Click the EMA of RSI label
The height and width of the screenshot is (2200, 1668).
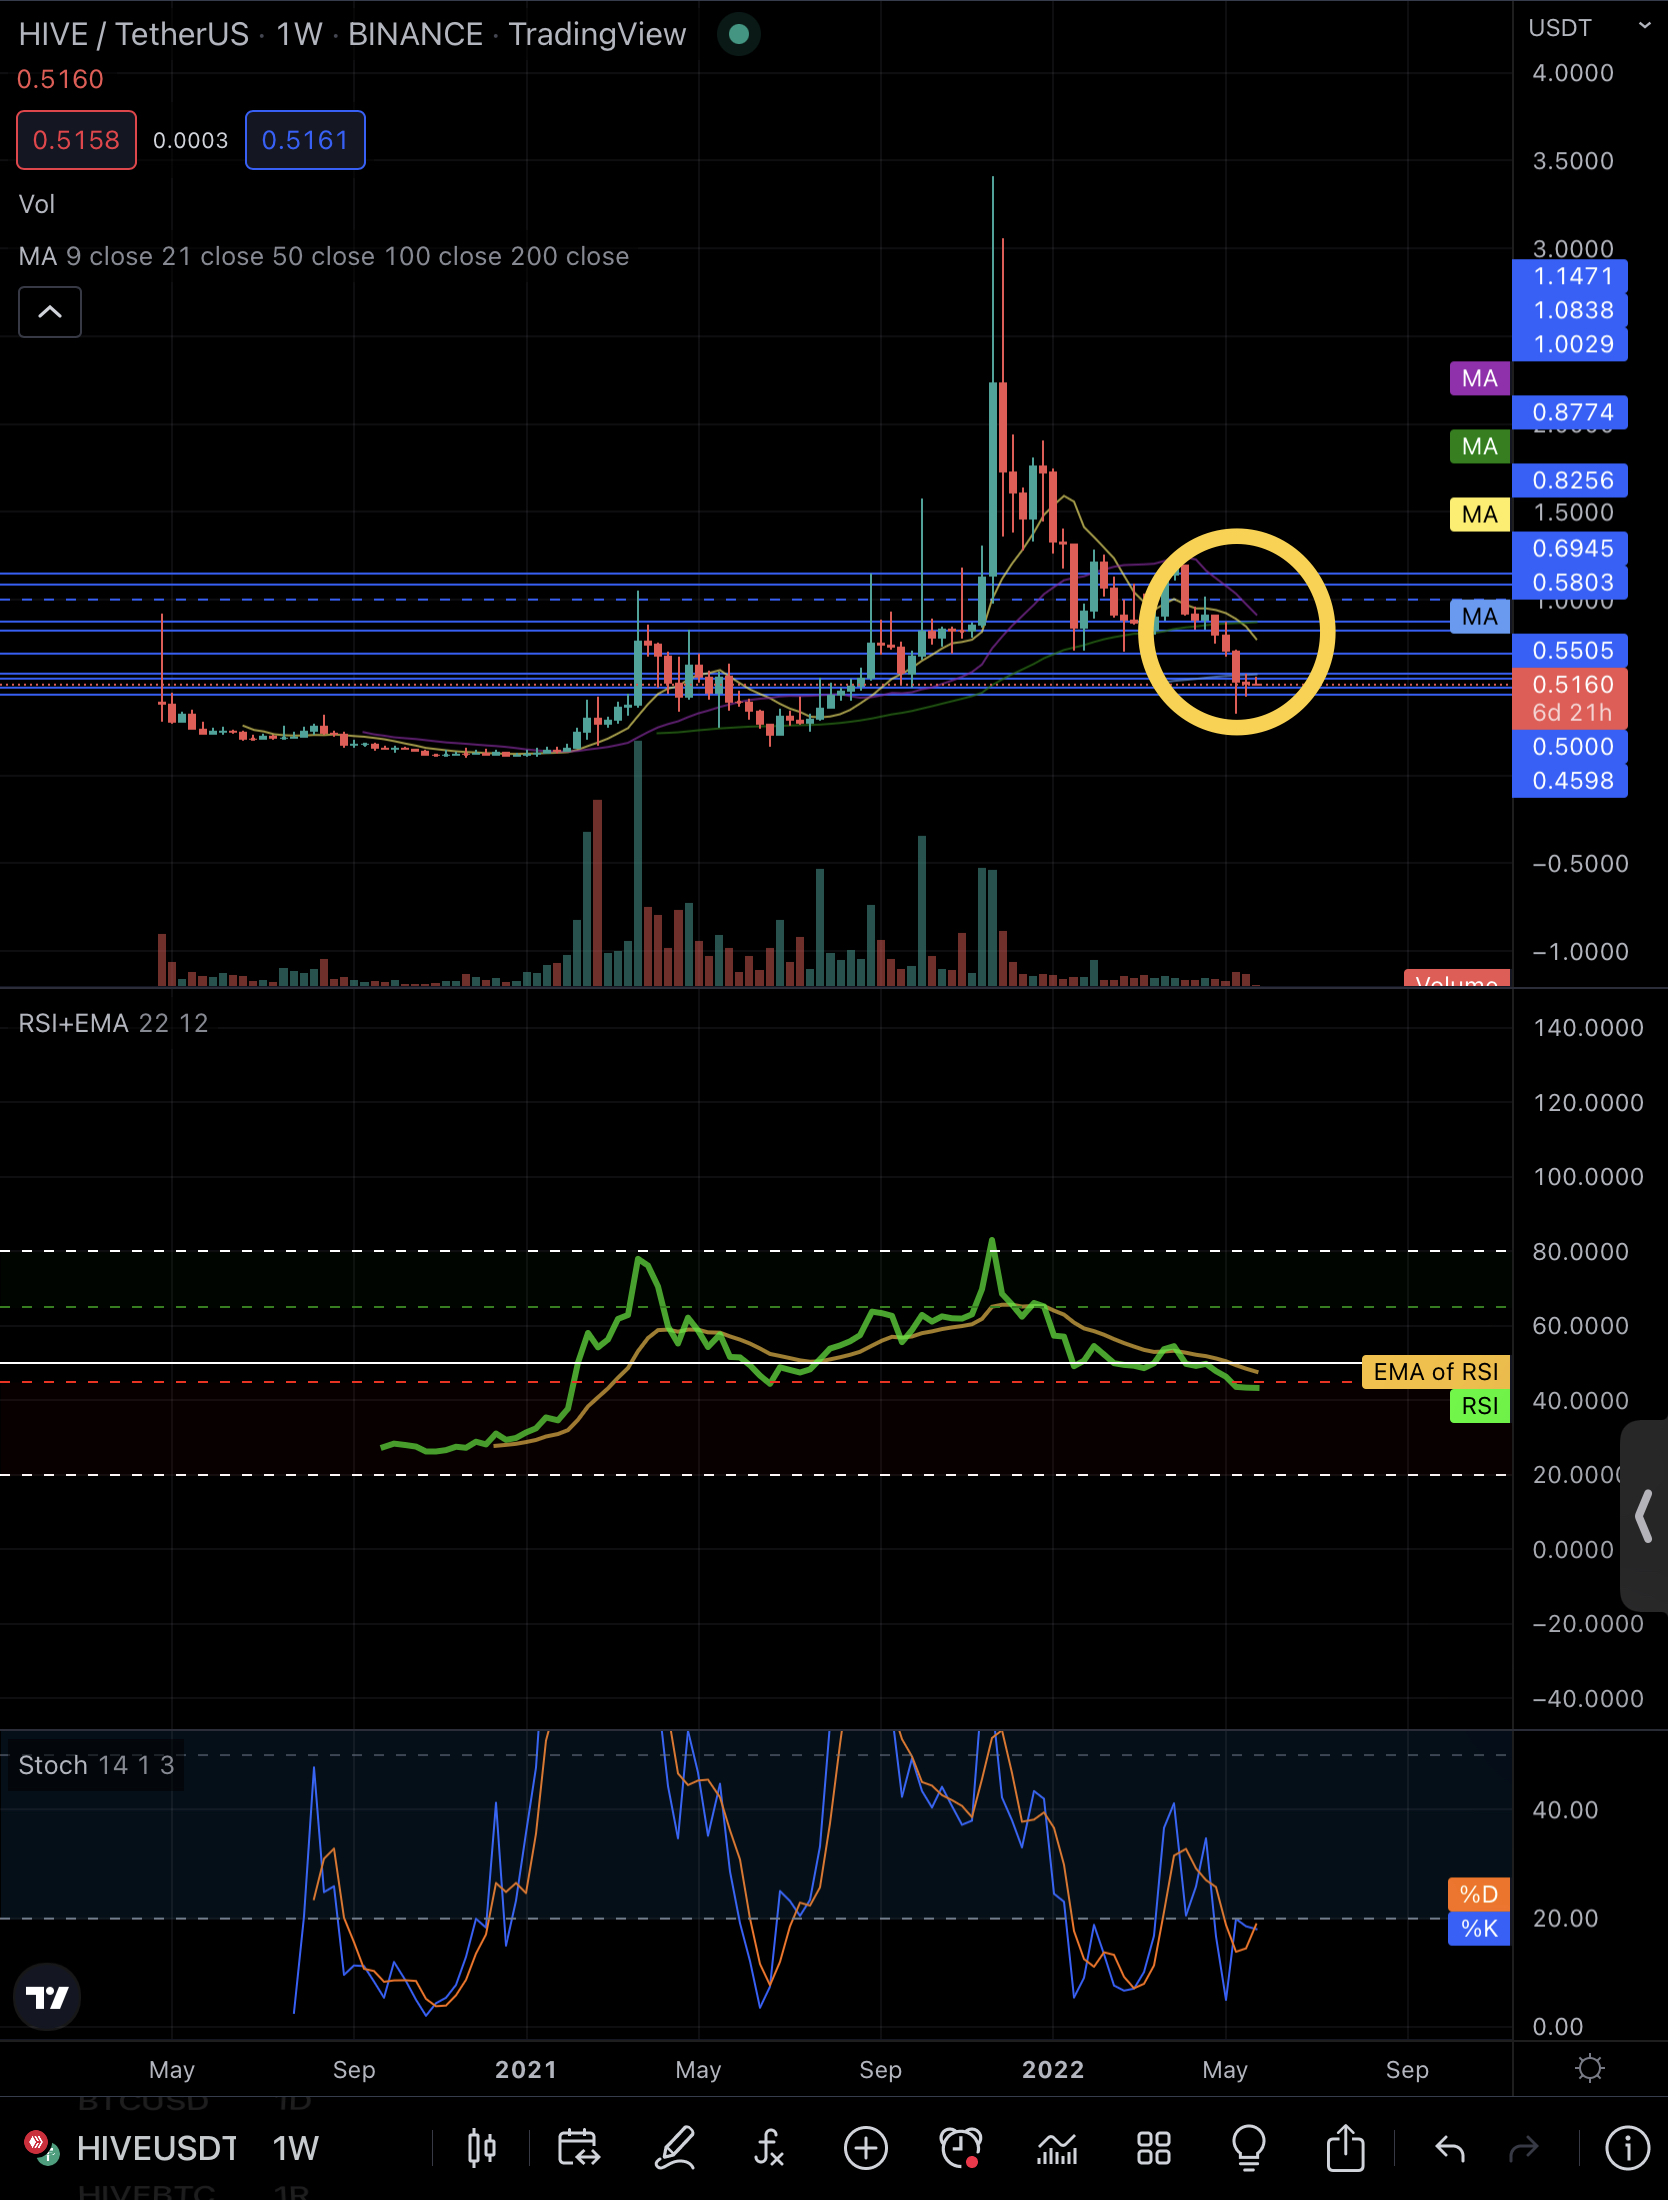pos(1436,1372)
